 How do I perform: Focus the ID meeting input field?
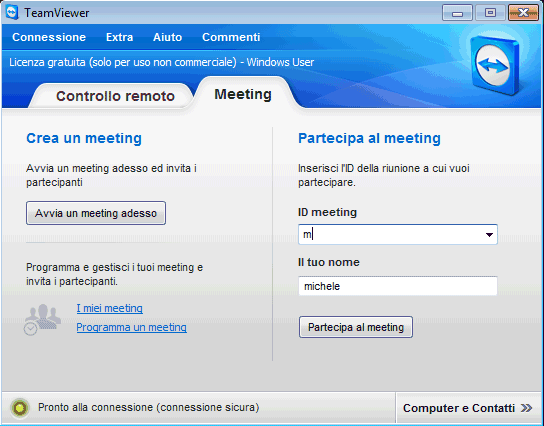coord(391,235)
